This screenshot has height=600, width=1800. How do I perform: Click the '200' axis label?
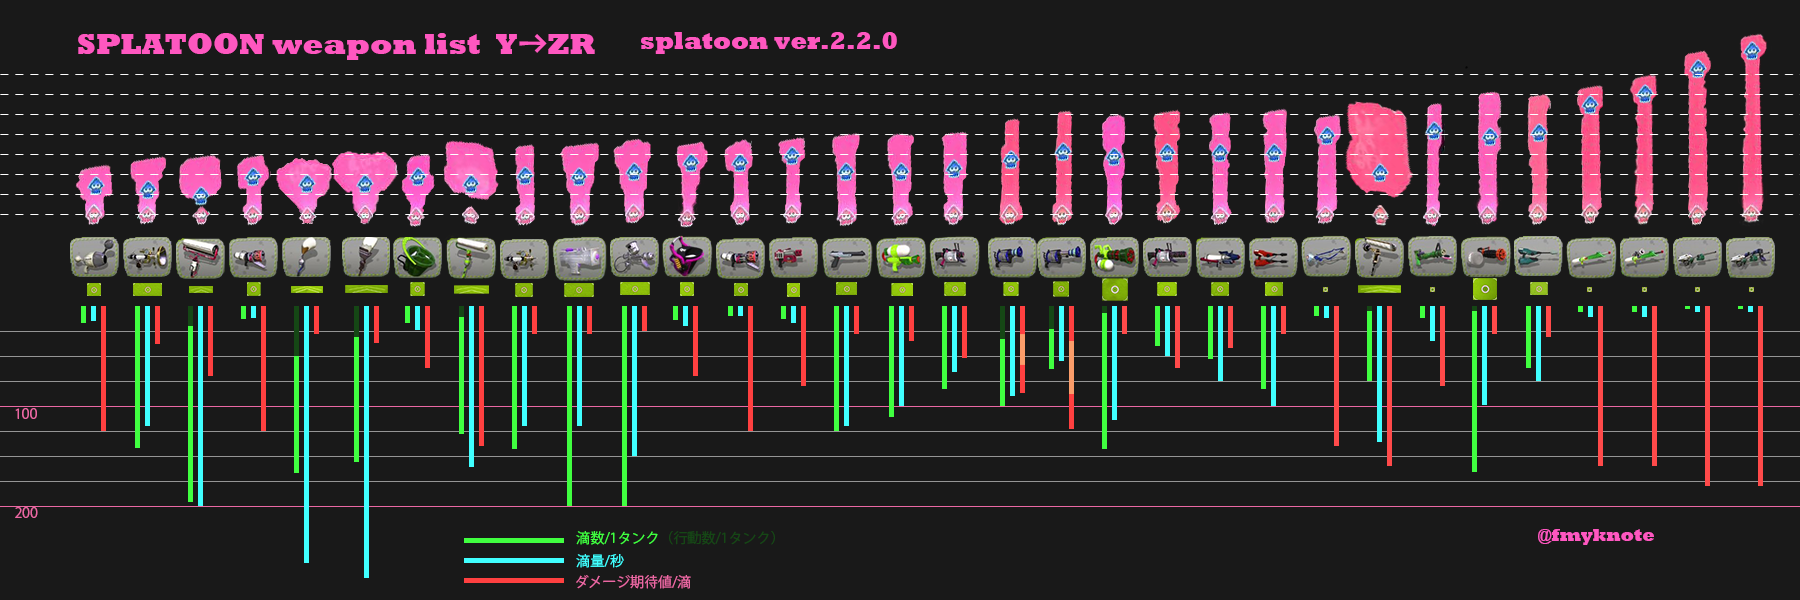pyautogui.click(x=26, y=512)
